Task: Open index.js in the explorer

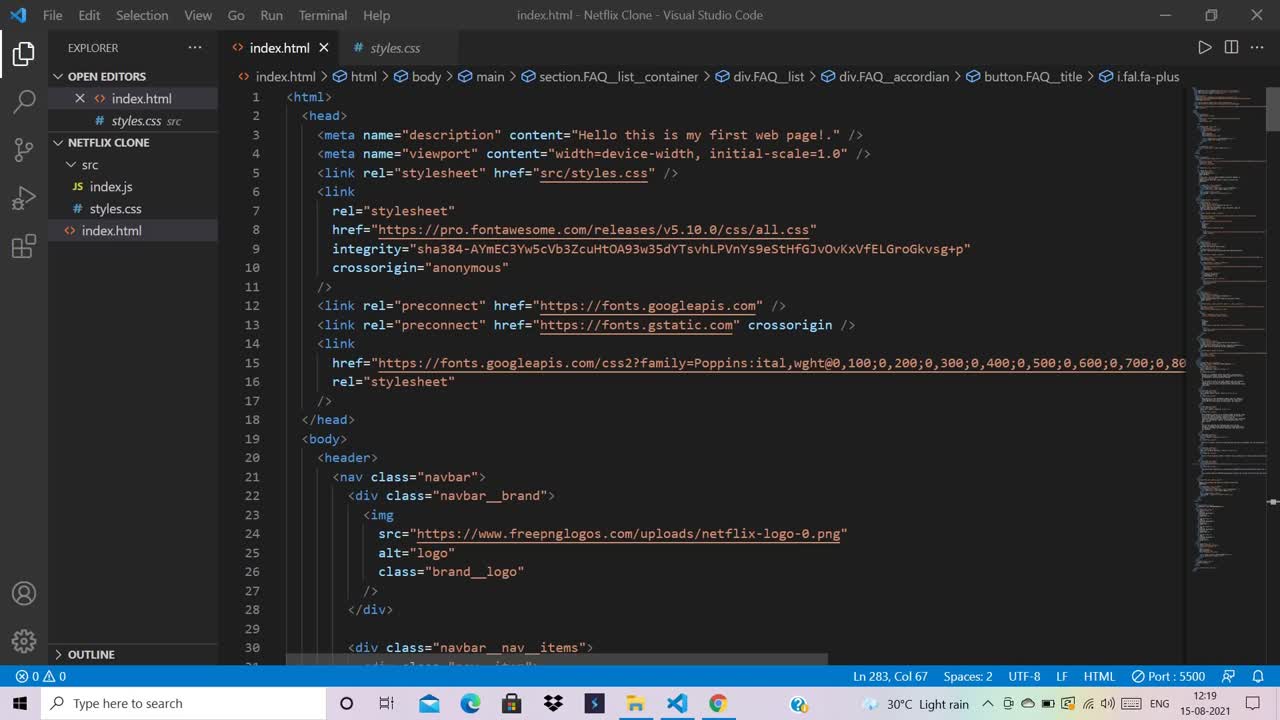Action: [x=110, y=187]
